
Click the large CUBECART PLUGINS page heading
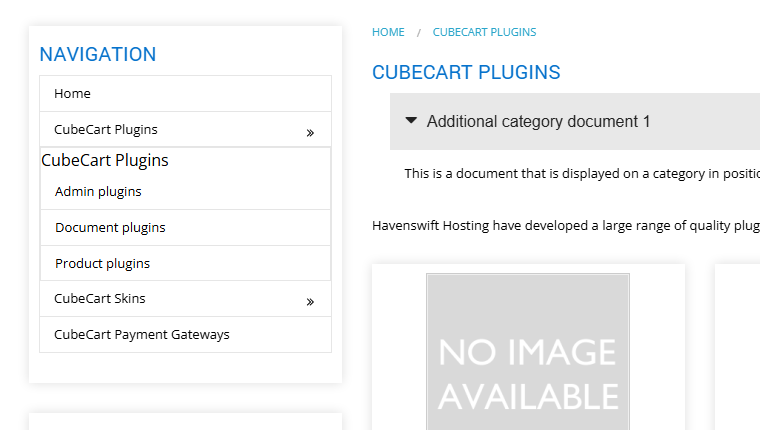click(x=466, y=72)
